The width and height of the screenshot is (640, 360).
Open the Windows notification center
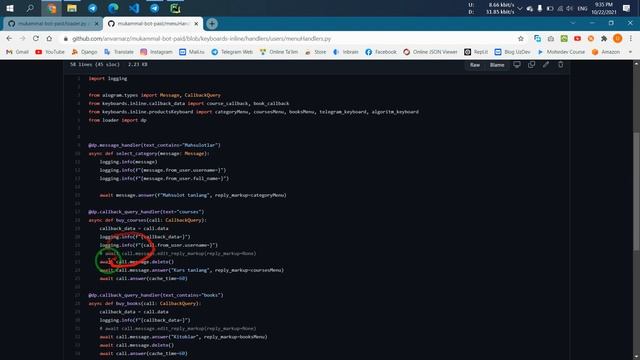[x=627, y=8]
